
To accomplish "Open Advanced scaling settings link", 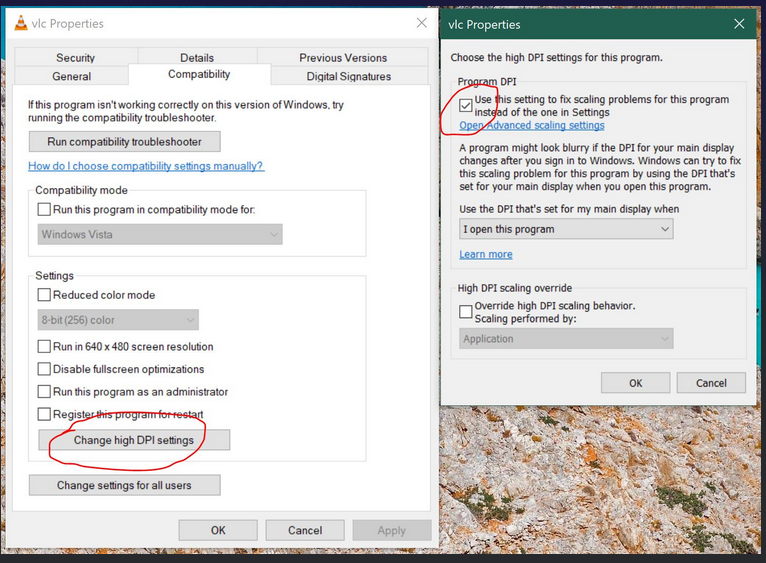I will point(532,126).
